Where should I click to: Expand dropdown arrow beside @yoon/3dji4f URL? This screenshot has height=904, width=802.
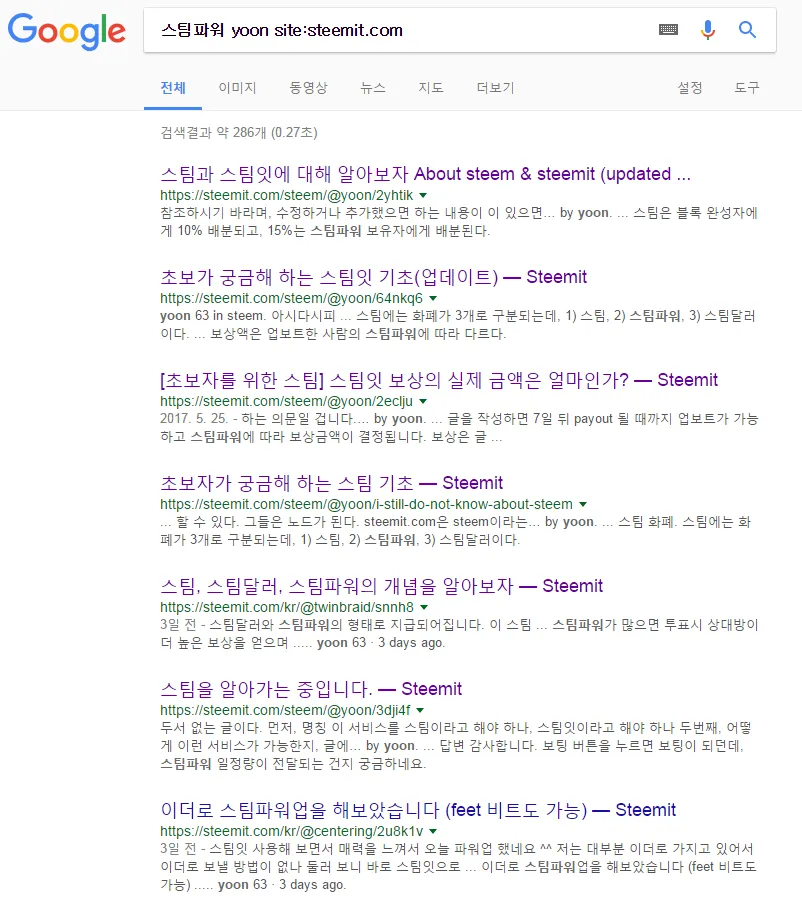[420, 710]
